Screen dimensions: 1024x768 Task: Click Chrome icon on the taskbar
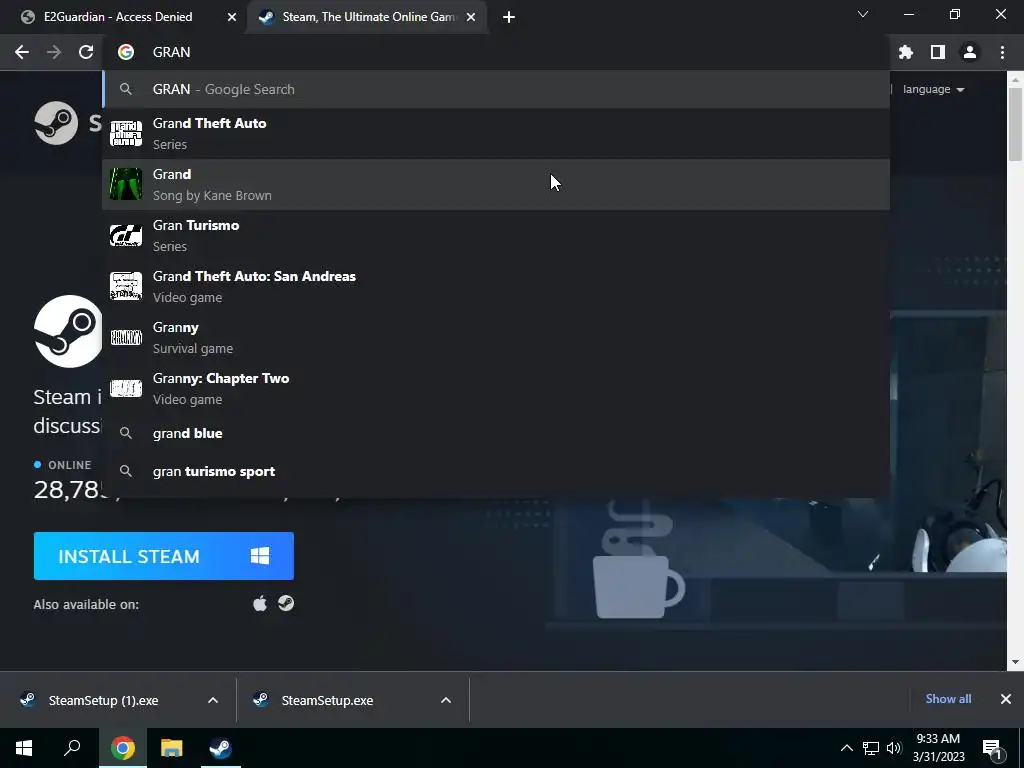(122, 748)
